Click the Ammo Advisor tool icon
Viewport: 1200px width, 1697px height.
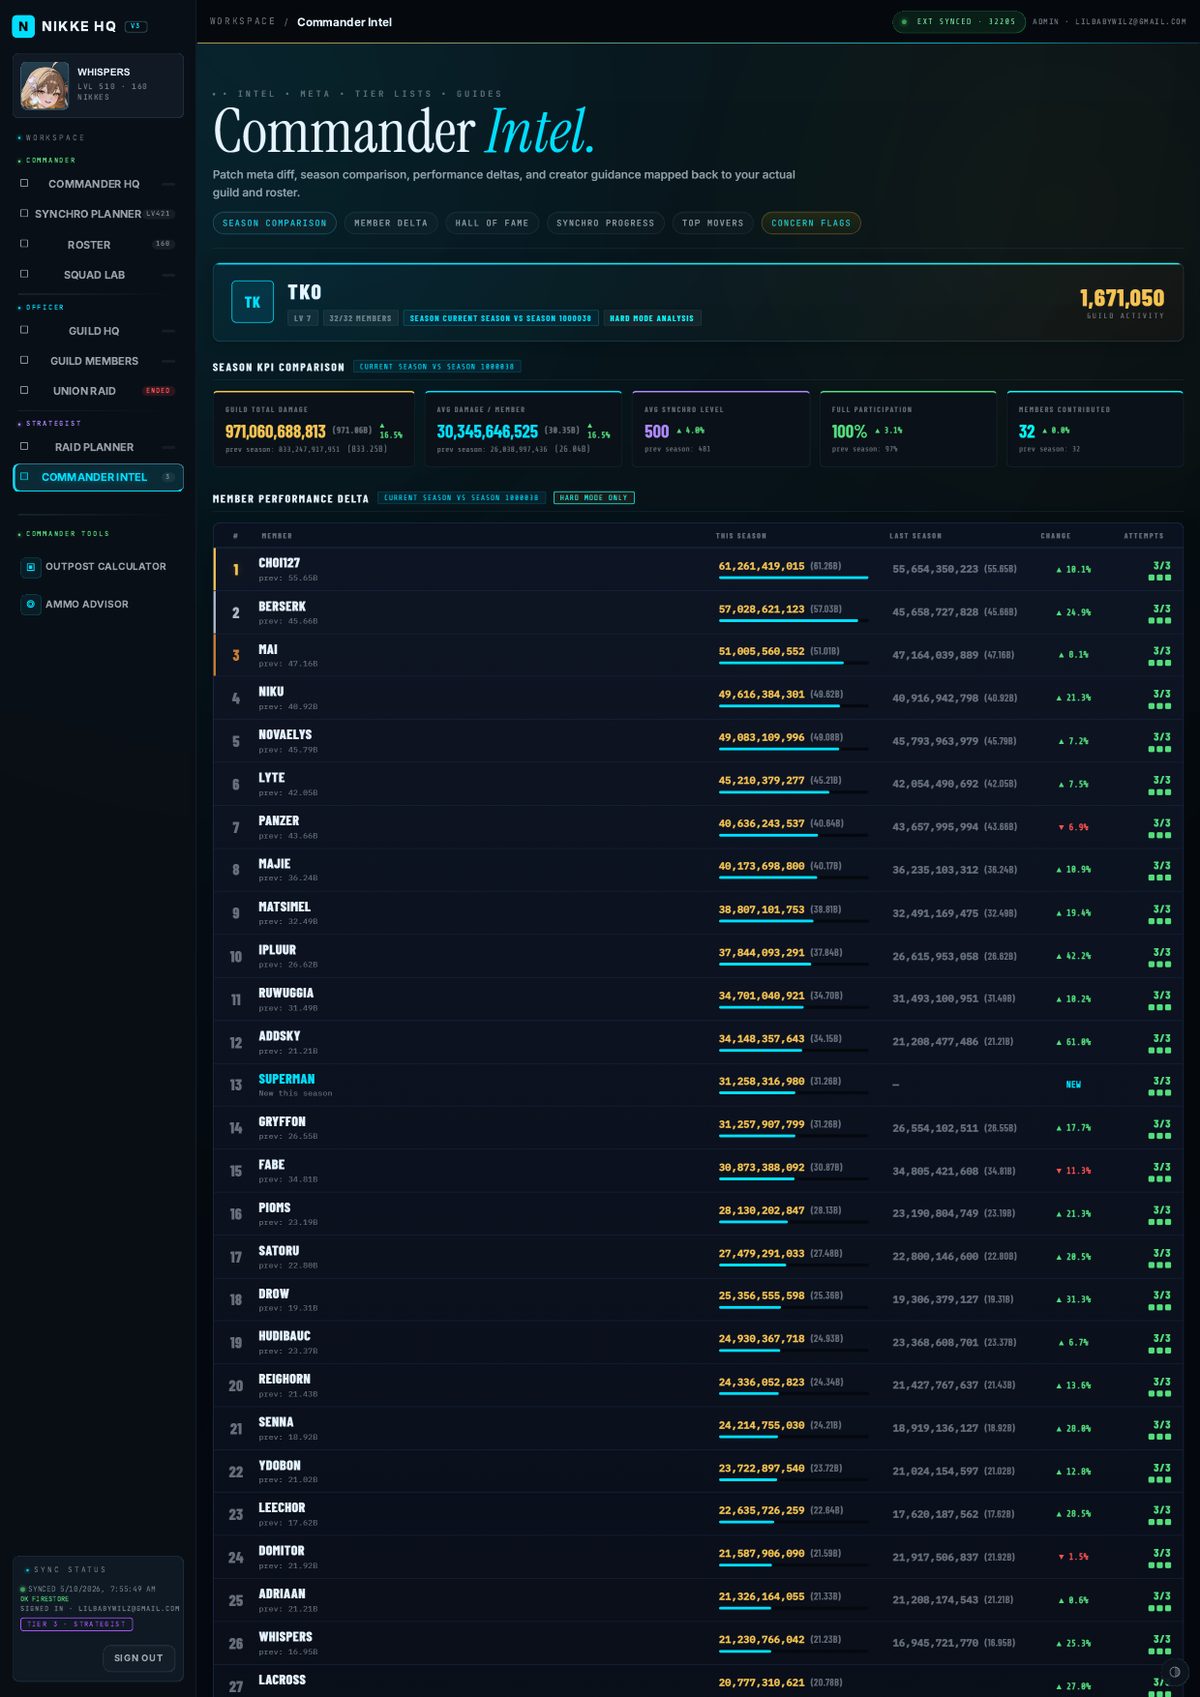[x=31, y=604]
